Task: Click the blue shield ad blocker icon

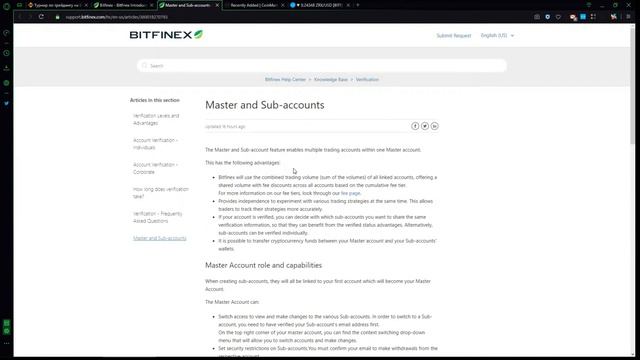Action: 547,17
